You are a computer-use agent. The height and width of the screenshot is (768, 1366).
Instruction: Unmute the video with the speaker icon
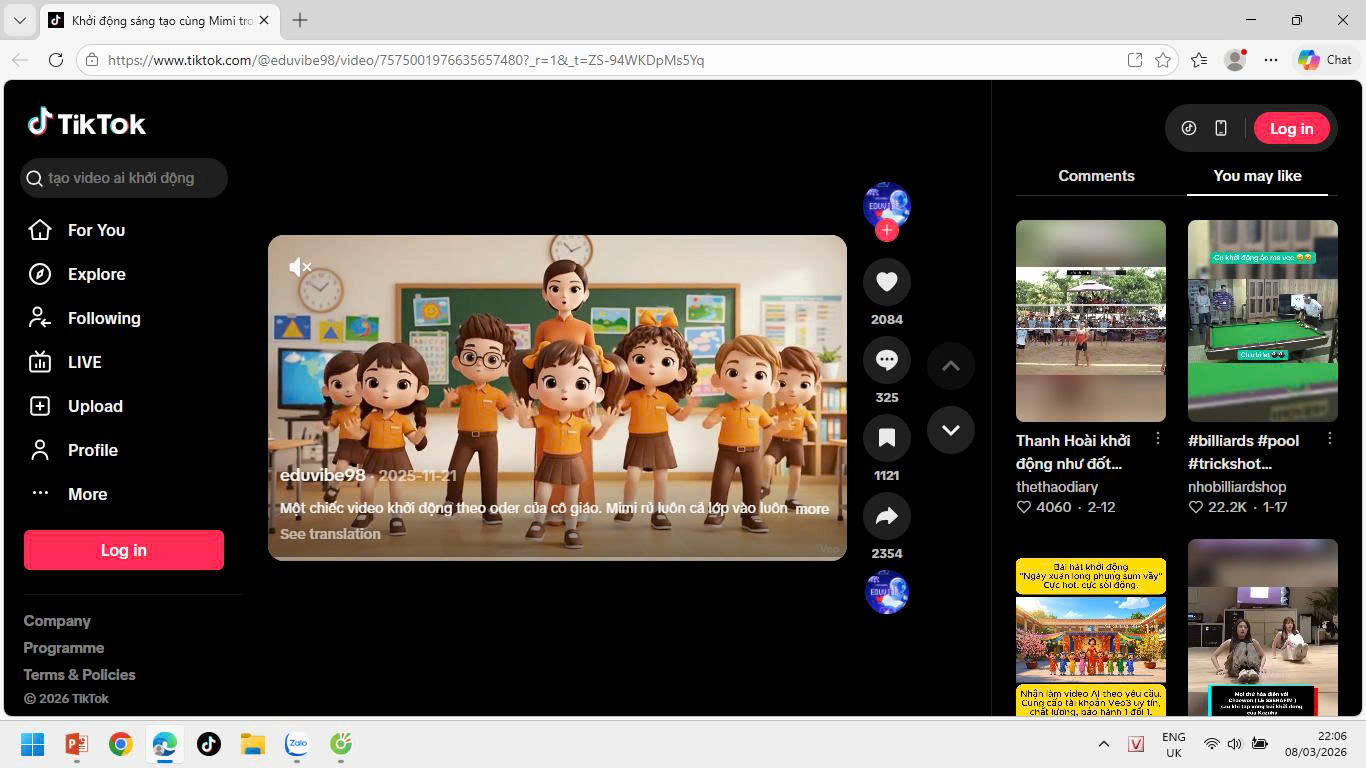click(x=300, y=267)
